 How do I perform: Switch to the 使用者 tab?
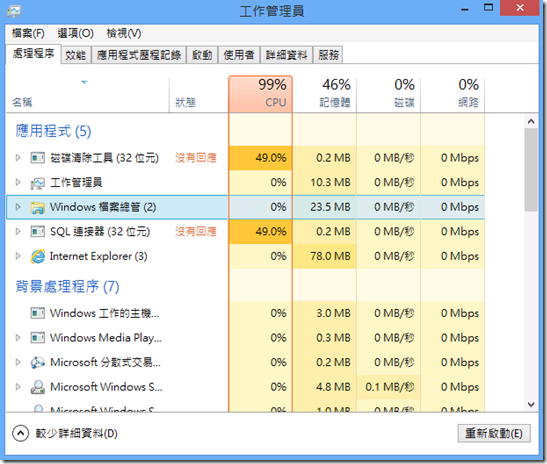[239, 55]
